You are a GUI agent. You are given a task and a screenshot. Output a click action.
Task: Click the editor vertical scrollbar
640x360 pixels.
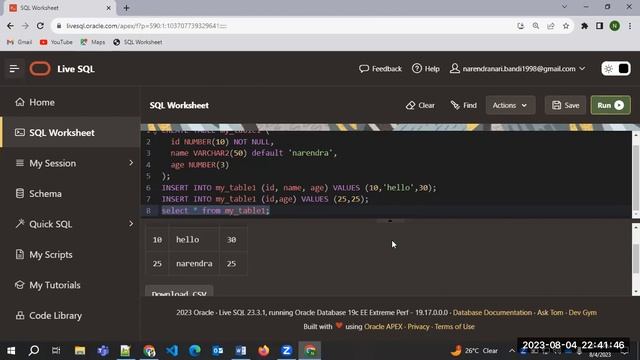pyautogui.click(x=636, y=175)
